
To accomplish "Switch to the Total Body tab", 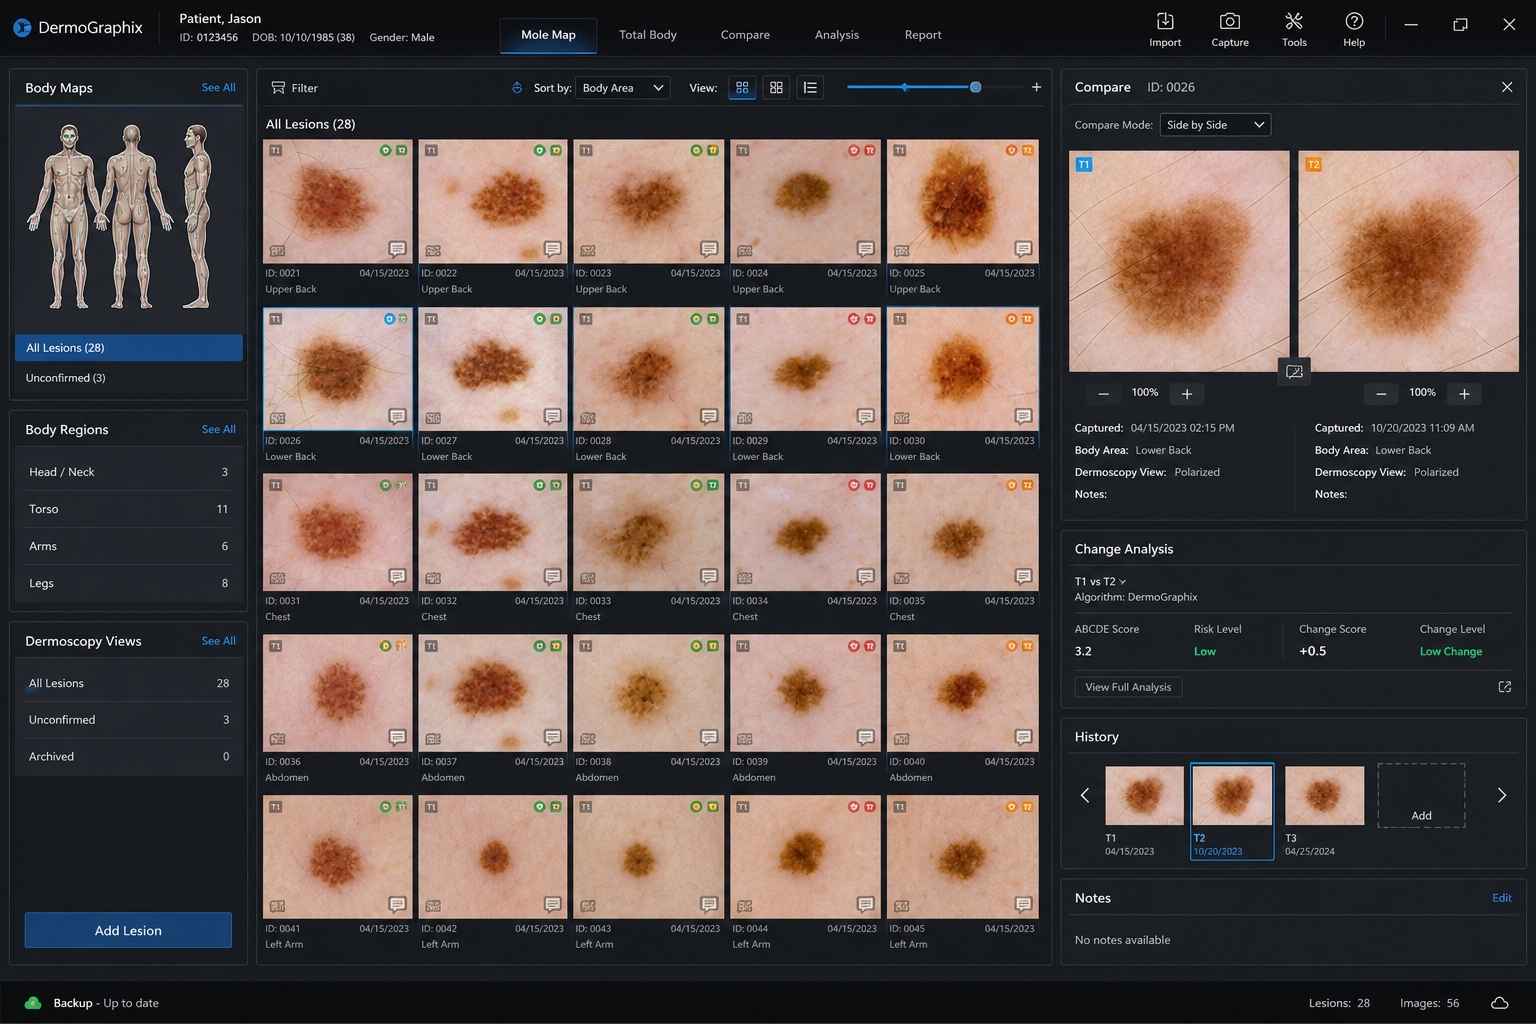I will [x=648, y=35].
